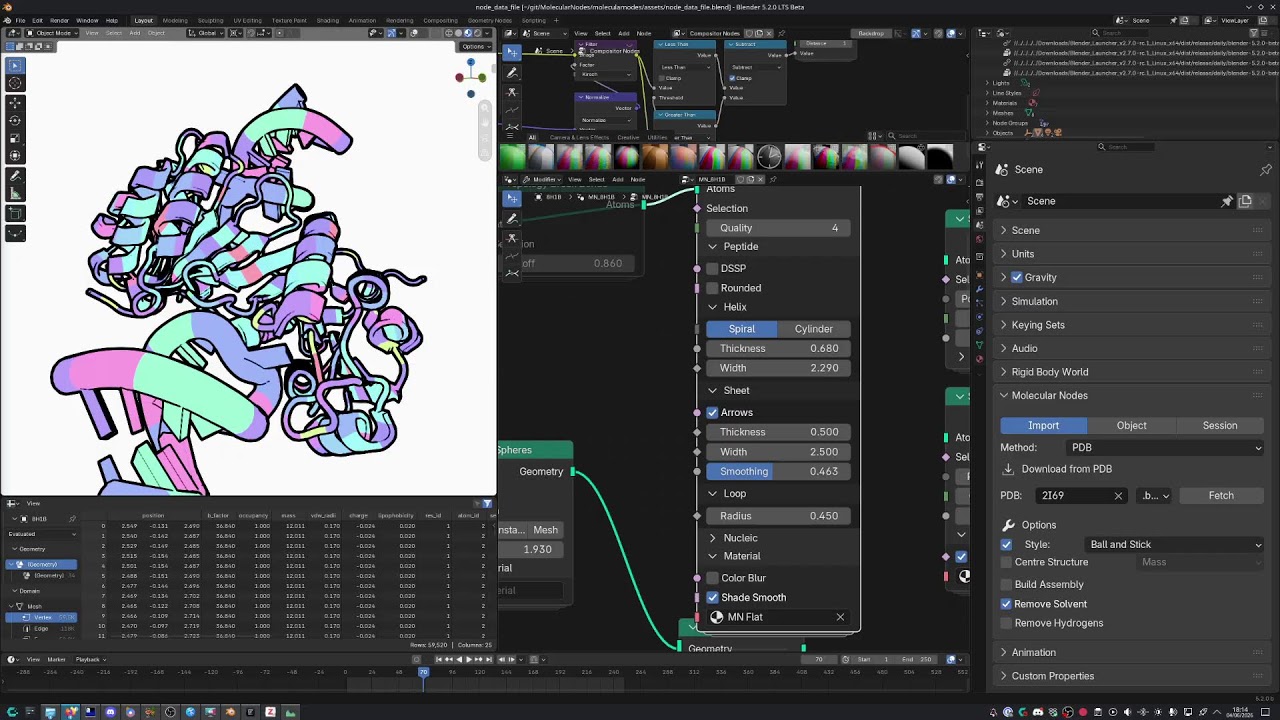Collapse the Sheet section
The image size is (1280, 720).
[x=713, y=390]
